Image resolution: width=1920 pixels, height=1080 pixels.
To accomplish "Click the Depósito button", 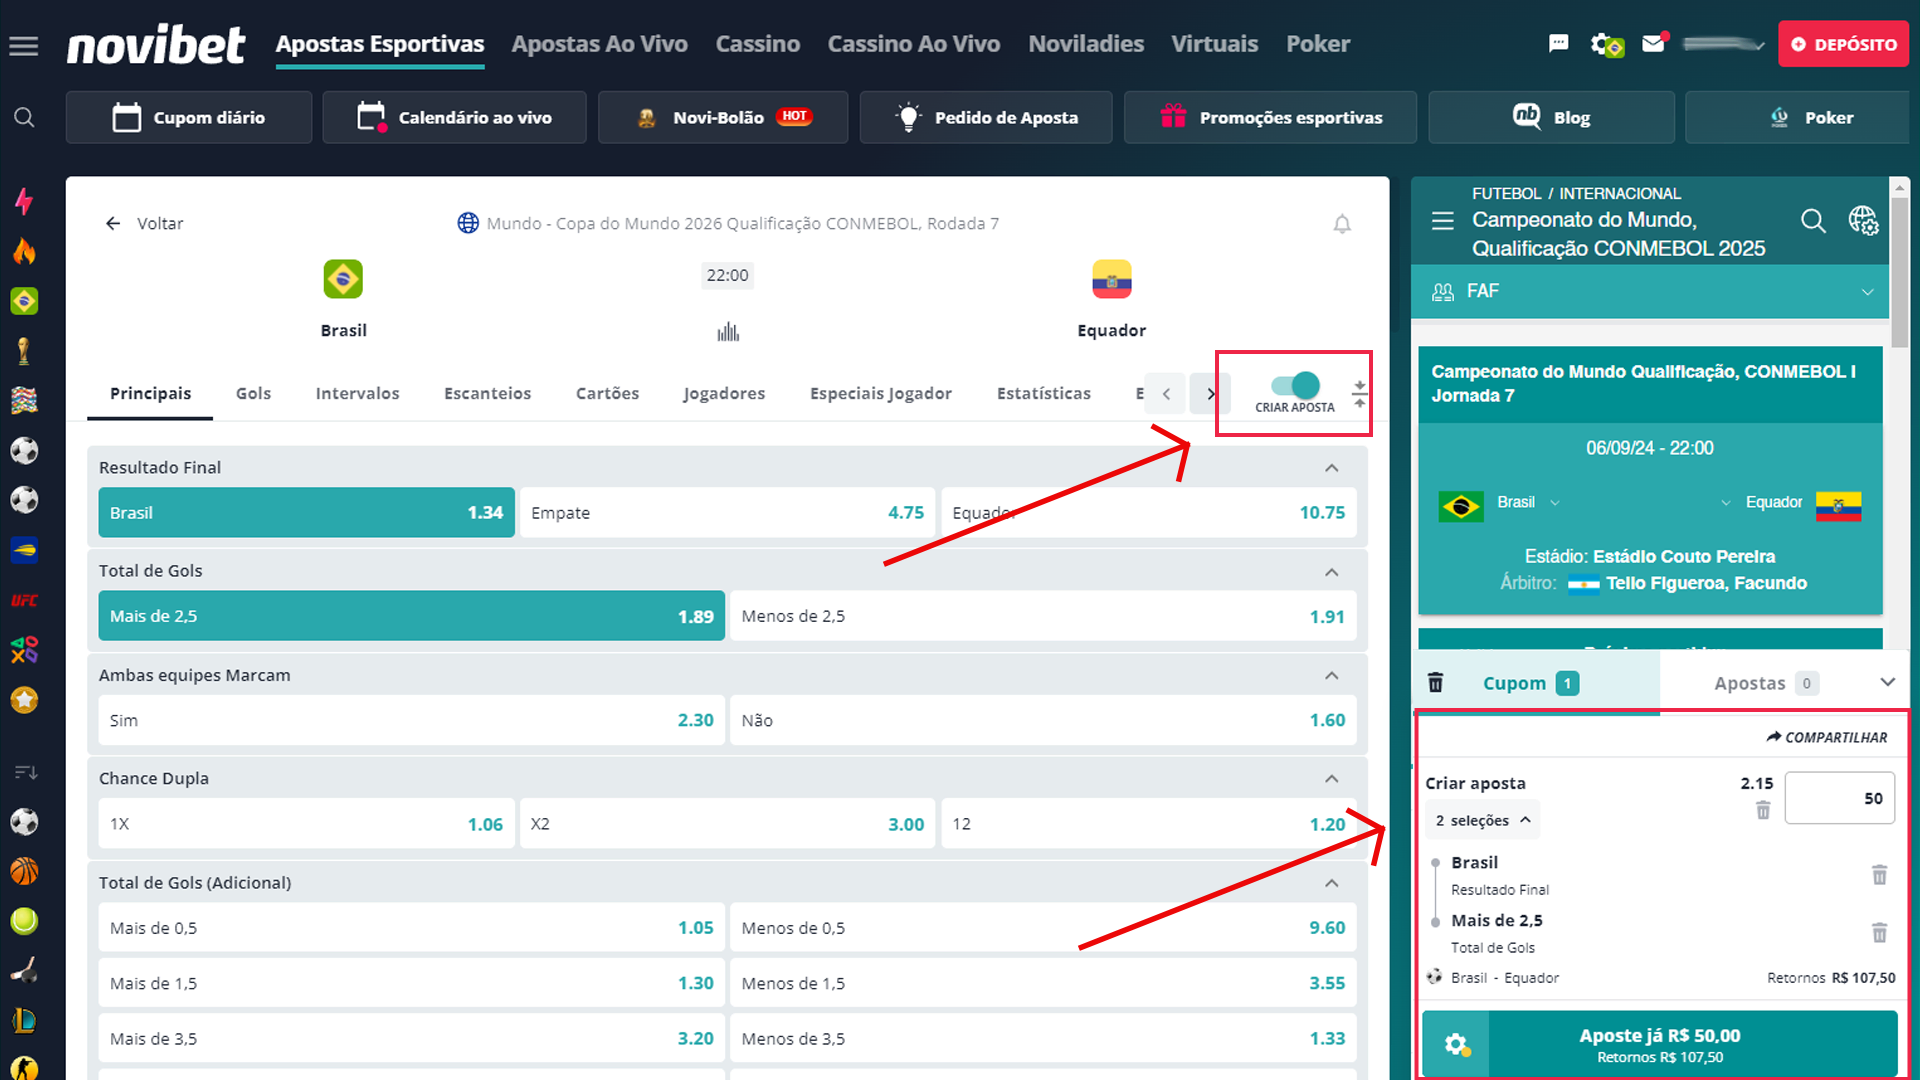I will coord(1843,44).
